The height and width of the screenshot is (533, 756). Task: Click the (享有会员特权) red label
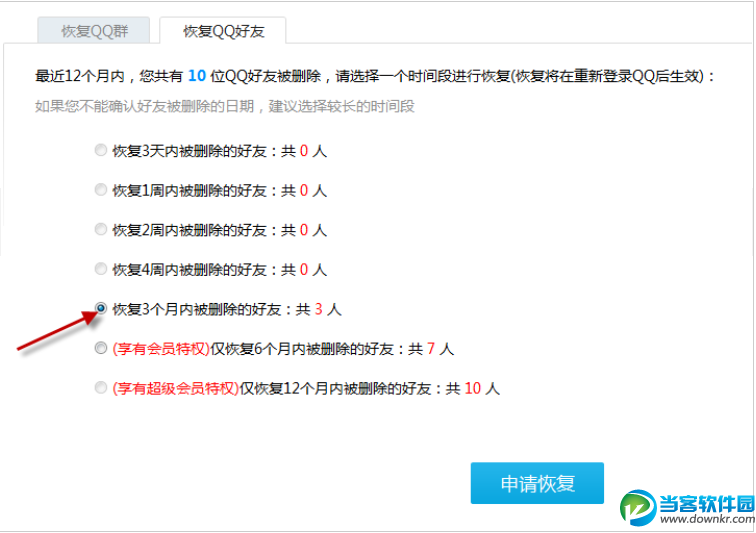pos(161,349)
